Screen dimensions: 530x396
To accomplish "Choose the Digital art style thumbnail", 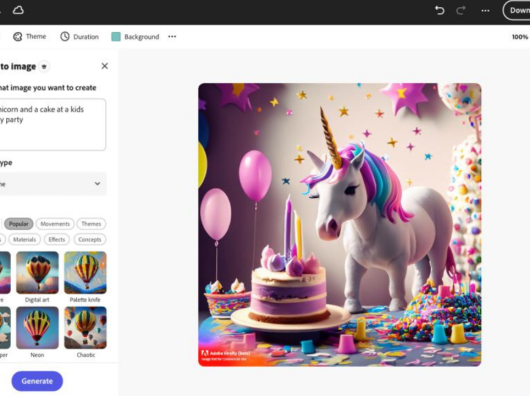I will pyautogui.click(x=37, y=272).
